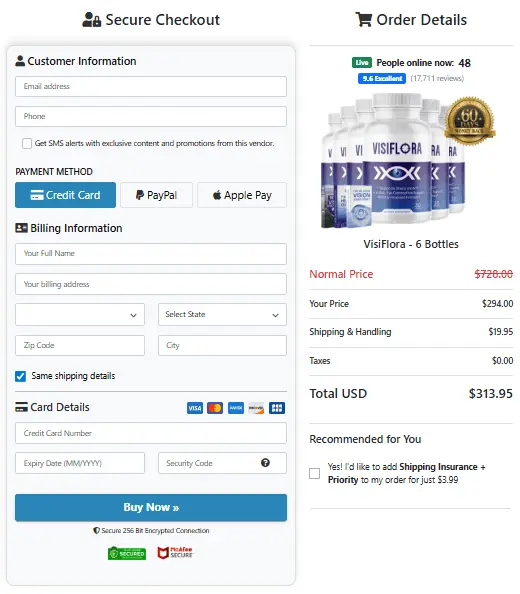Viewport: 520px width, 594px height.
Task: Click the shopping cart icon by Order Details
Action: pos(363,19)
